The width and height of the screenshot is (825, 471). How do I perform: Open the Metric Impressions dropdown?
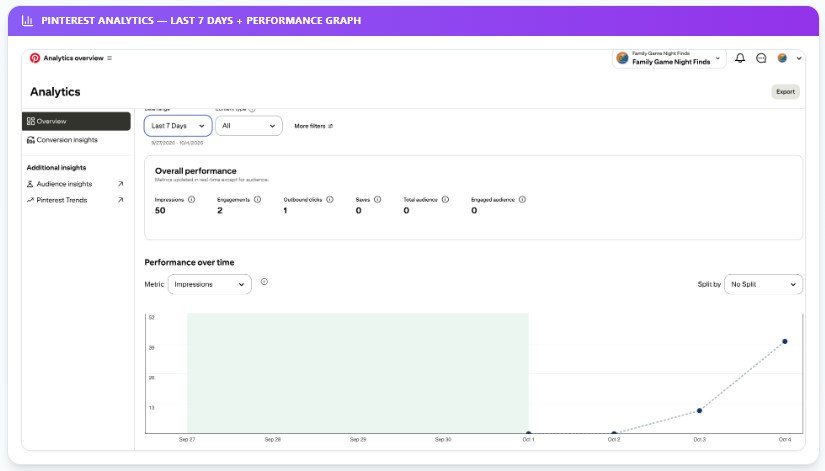209,284
